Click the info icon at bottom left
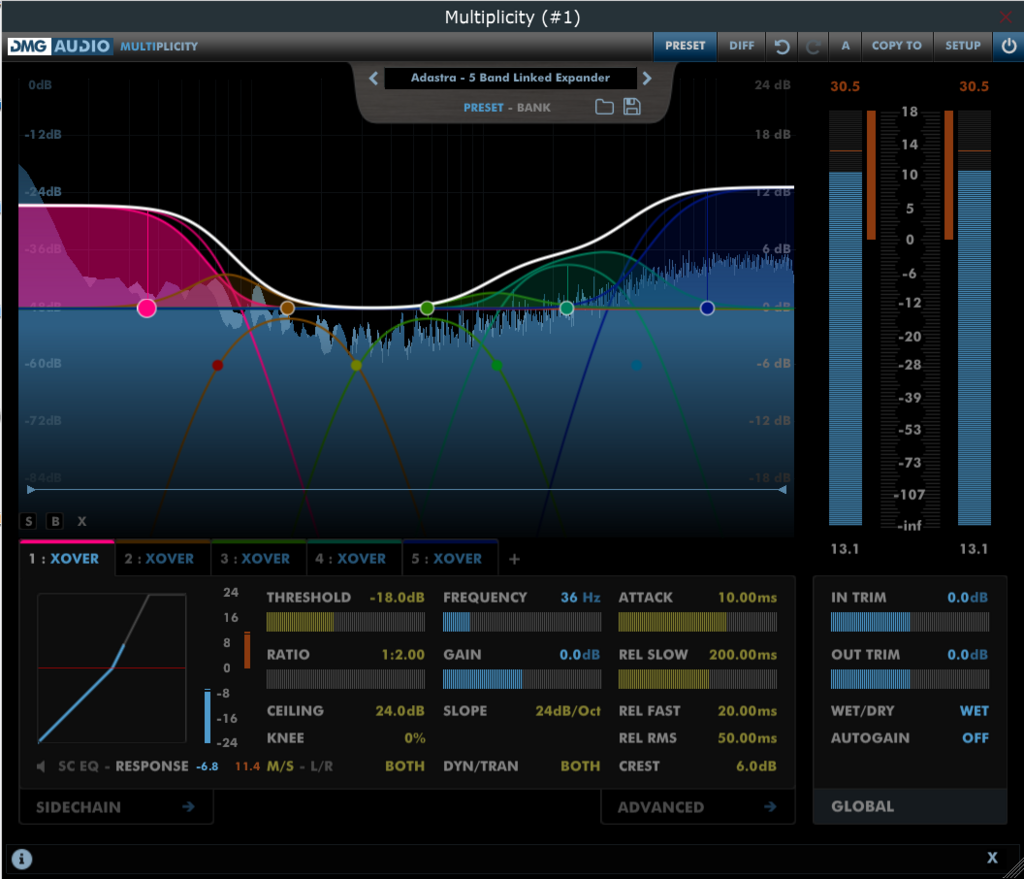 (x=22, y=859)
